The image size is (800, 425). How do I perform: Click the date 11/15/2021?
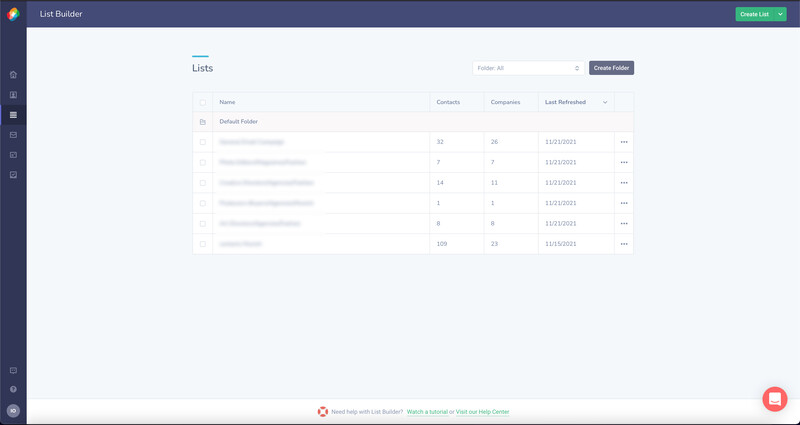point(560,244)
